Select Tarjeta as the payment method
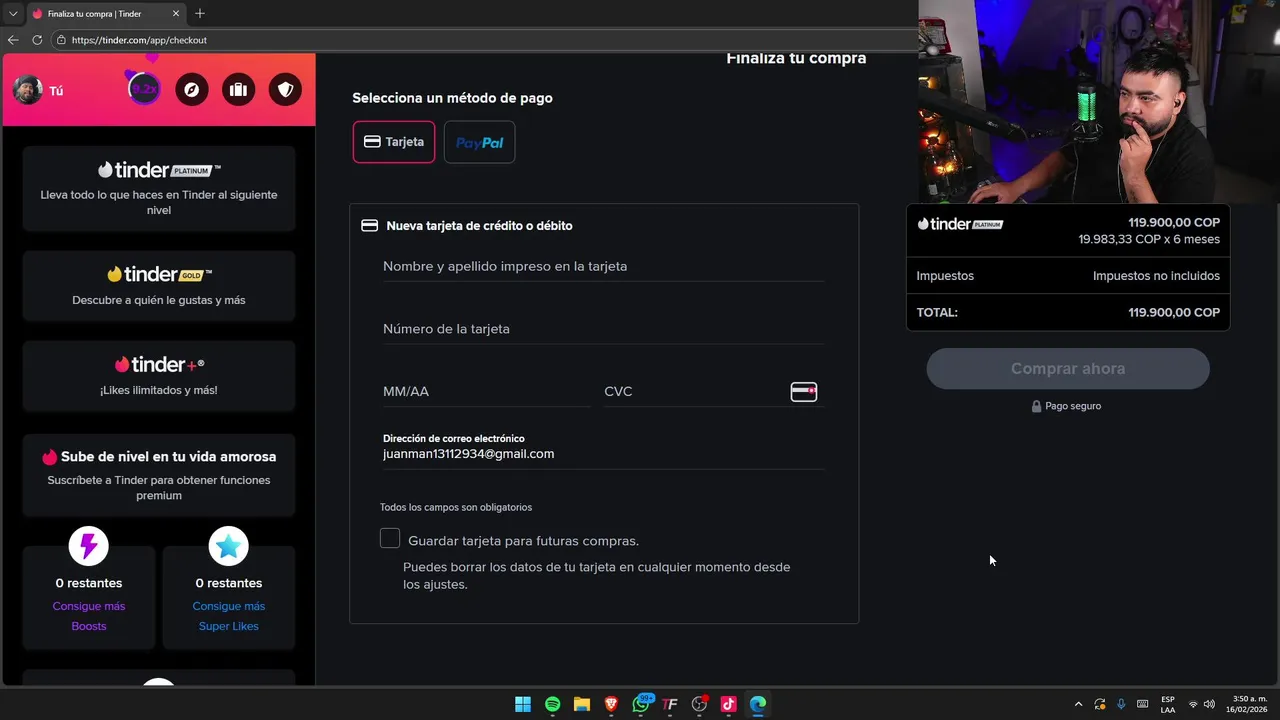This screenshot has height=720, width=1280. coord(394,142)
